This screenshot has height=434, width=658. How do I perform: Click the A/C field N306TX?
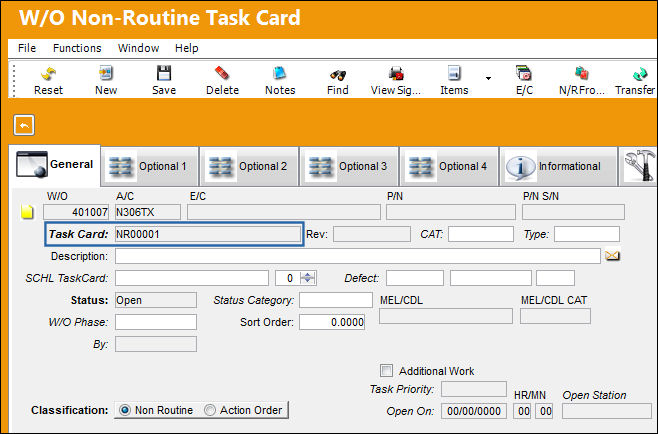[x=148, y=212]
